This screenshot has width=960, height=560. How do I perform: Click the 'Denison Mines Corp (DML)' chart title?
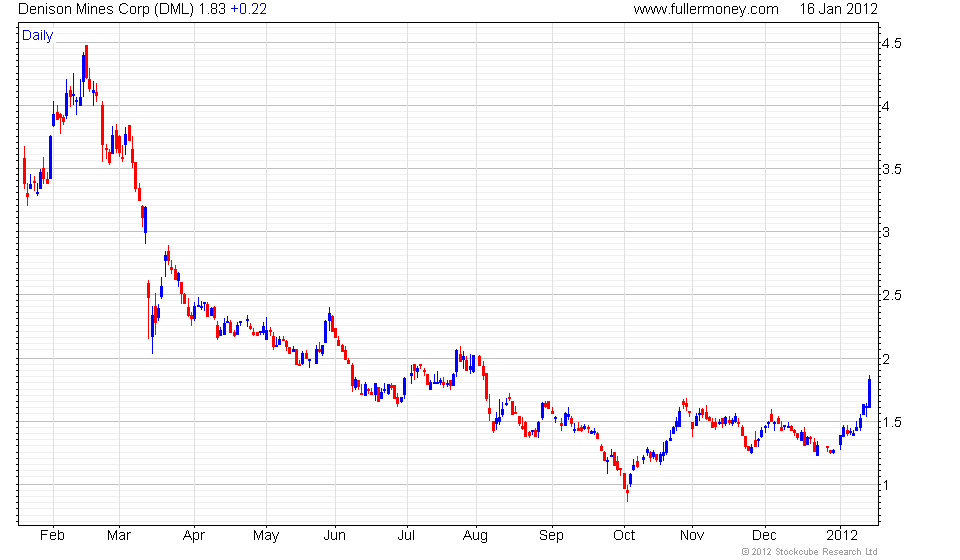pyautogui.click(x=107, y=9)
